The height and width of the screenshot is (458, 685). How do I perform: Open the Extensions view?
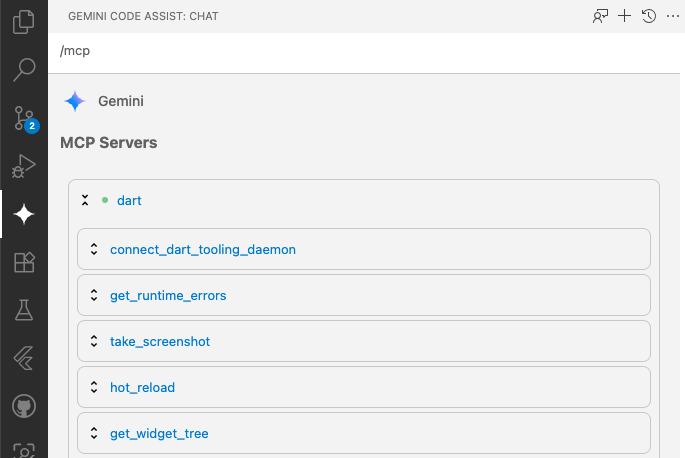[x=24, y=262]
